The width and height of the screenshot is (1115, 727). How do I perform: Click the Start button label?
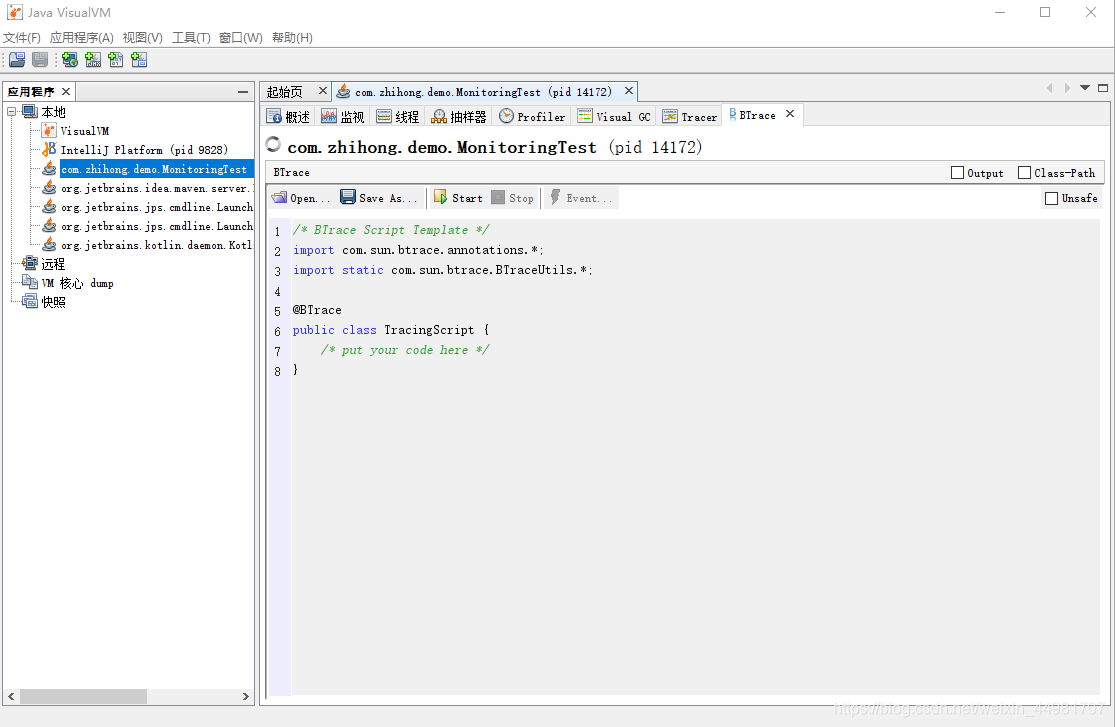click(x=467, y=198)
